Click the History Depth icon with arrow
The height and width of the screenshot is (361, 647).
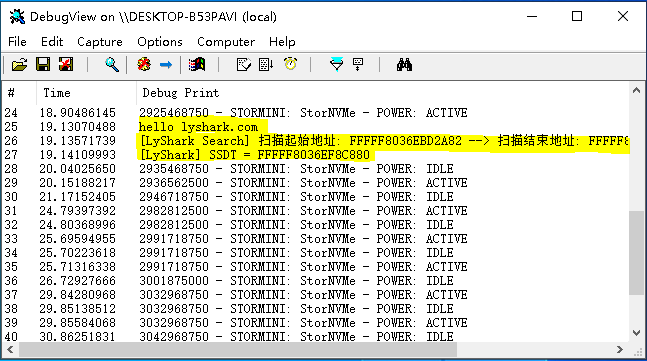(x=266, y=65)
